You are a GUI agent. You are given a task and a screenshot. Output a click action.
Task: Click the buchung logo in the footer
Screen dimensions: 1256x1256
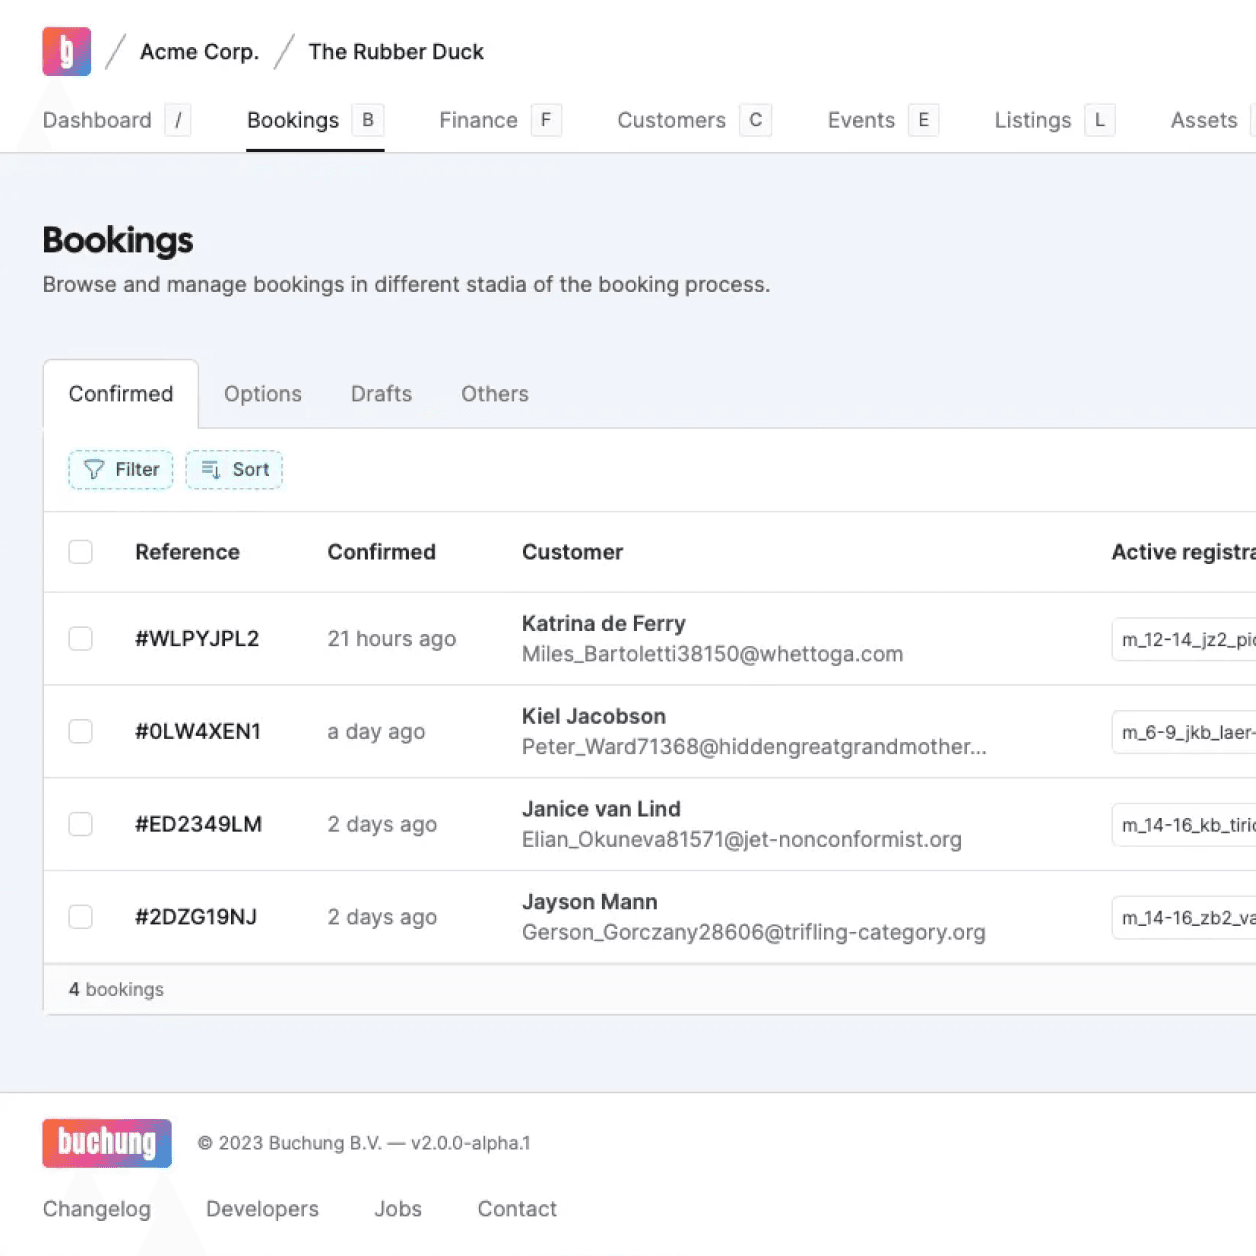tap(106, 1143)
